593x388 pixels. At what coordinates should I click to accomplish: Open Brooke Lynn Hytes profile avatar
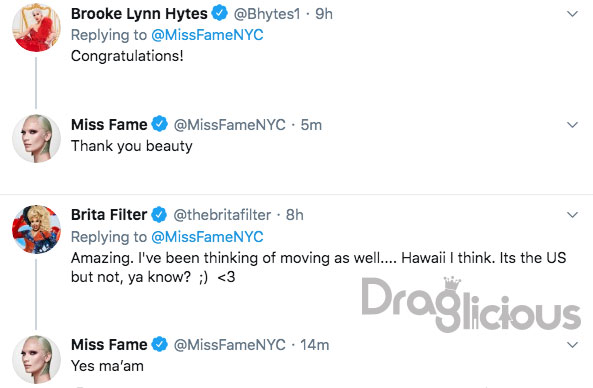[x=36, y=28]
